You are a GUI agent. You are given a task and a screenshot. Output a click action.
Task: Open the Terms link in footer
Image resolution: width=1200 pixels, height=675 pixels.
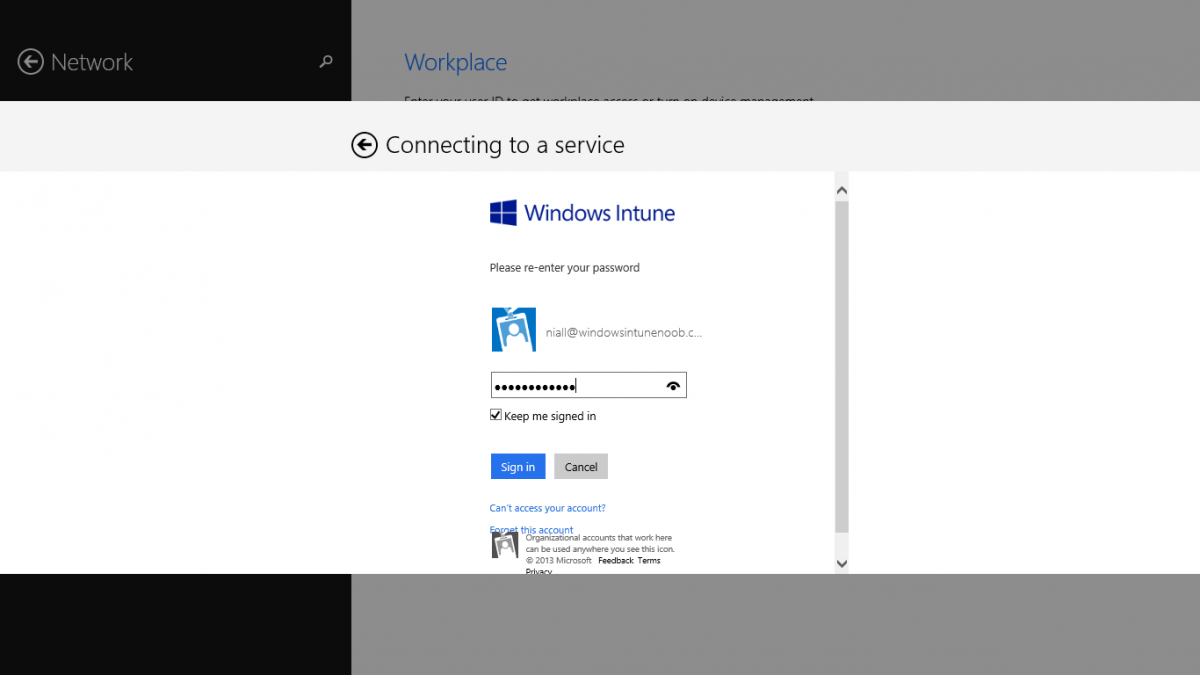click(649, 561)
